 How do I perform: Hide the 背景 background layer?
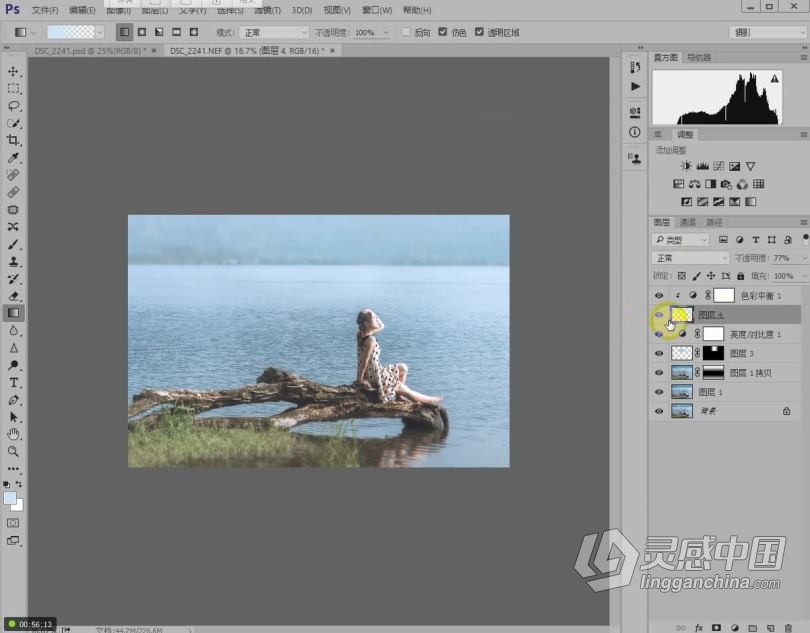pyautogui.click(x=659, y=411)
